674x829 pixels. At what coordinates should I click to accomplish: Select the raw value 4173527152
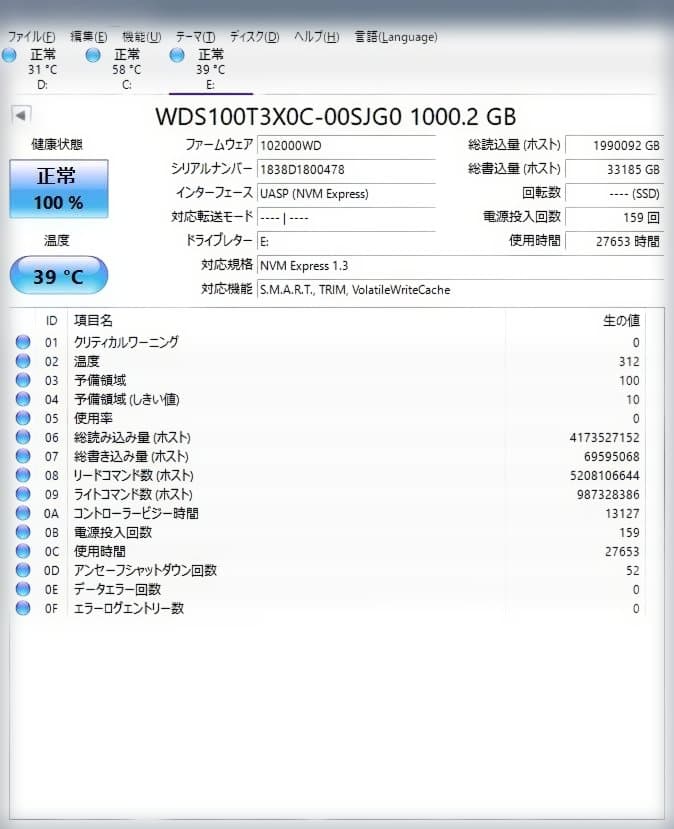pos(604,438)
